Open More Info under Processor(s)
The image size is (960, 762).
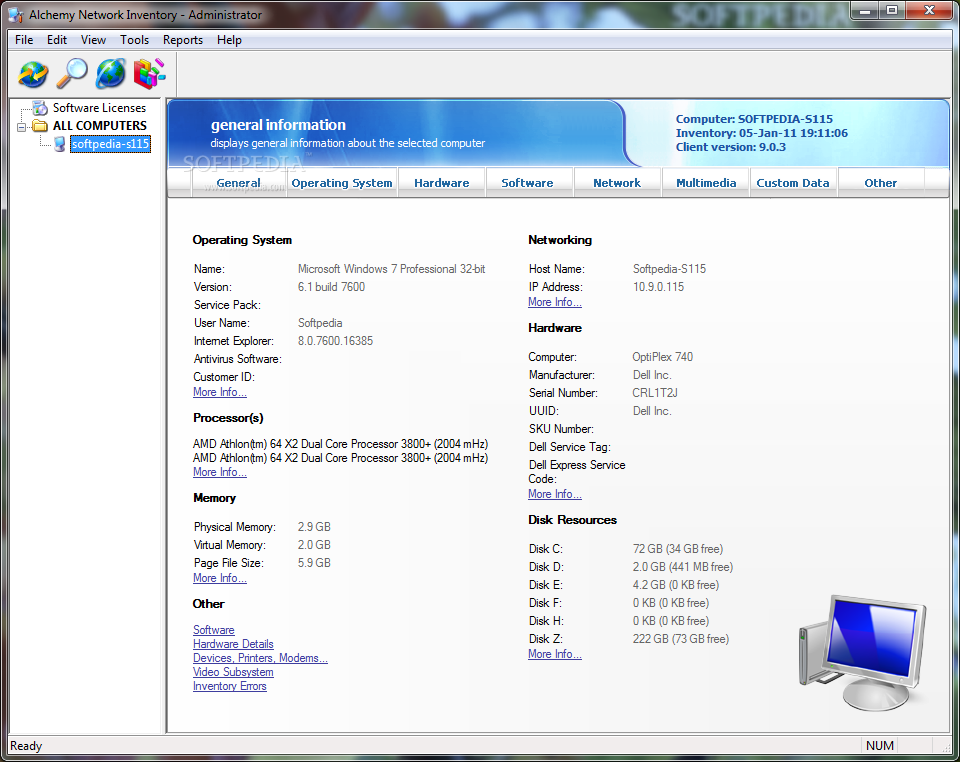[220, 473]
